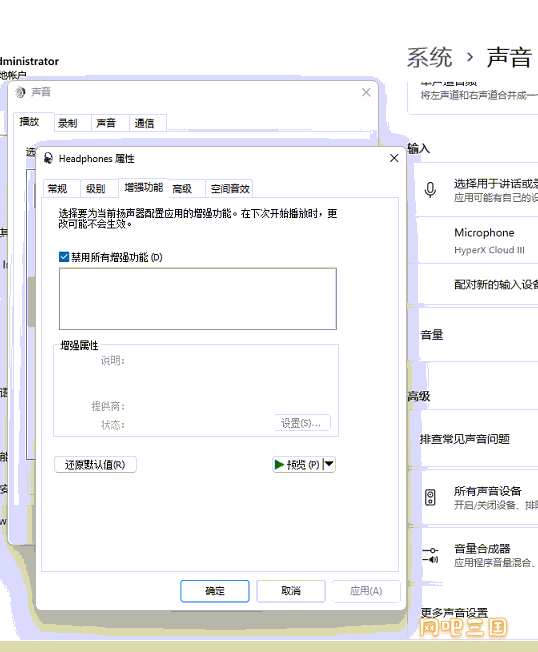
Task: Click the microphone icon in input section
Action: coord(430,190)
